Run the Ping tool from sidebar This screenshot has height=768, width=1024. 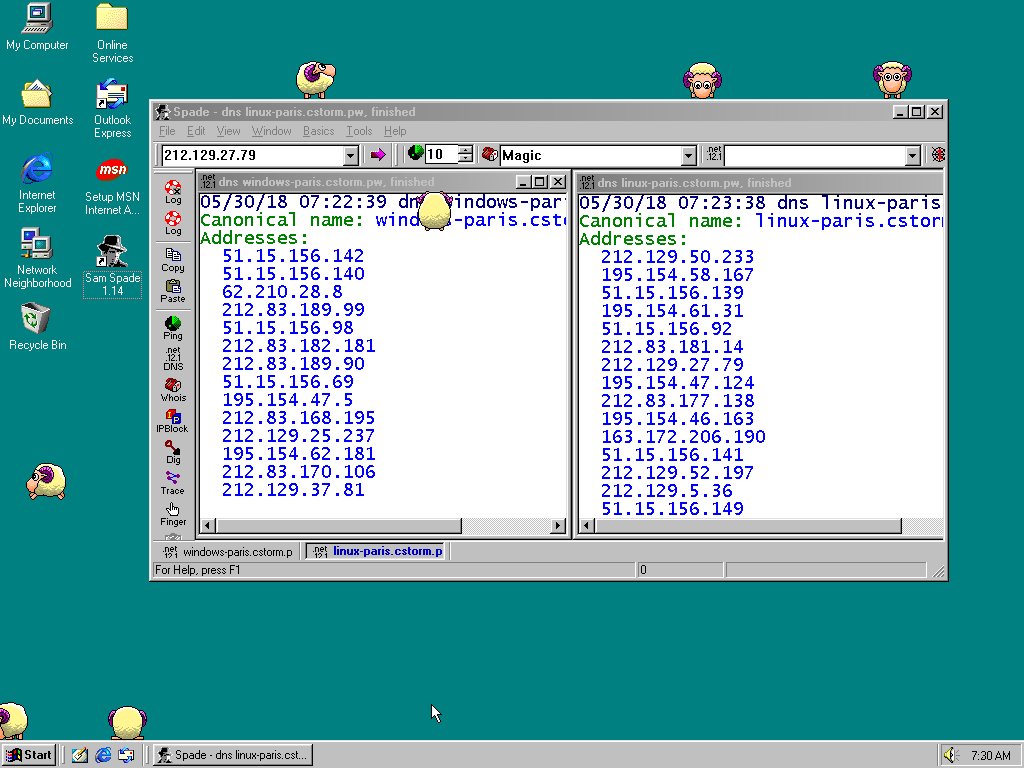pyautogui.click(x=173, y=328)
